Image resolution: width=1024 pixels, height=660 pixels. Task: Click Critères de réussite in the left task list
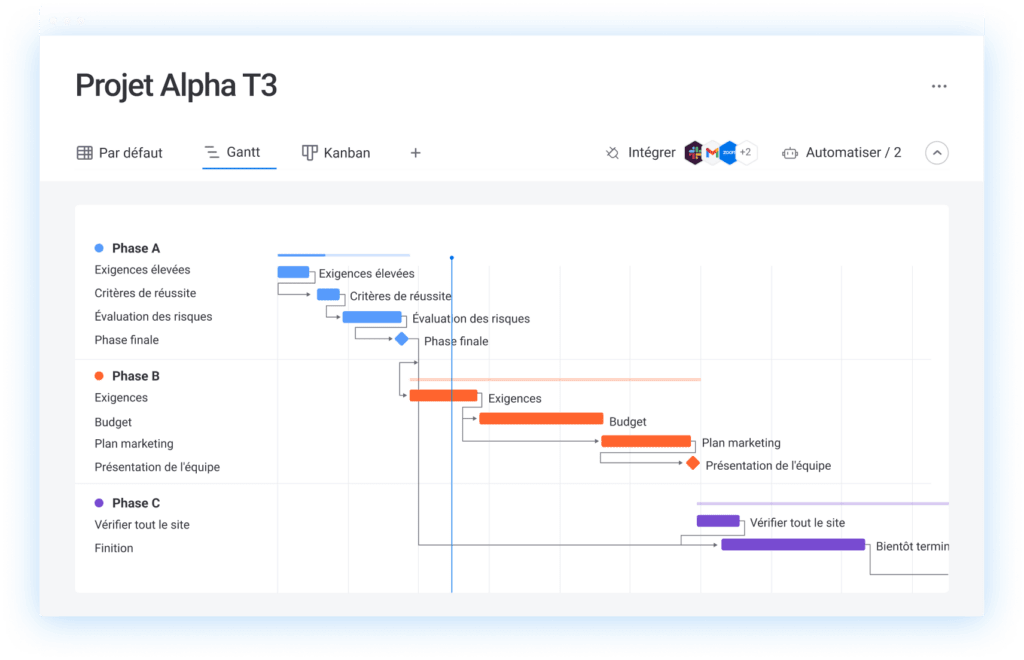click(x=145, y=293)
